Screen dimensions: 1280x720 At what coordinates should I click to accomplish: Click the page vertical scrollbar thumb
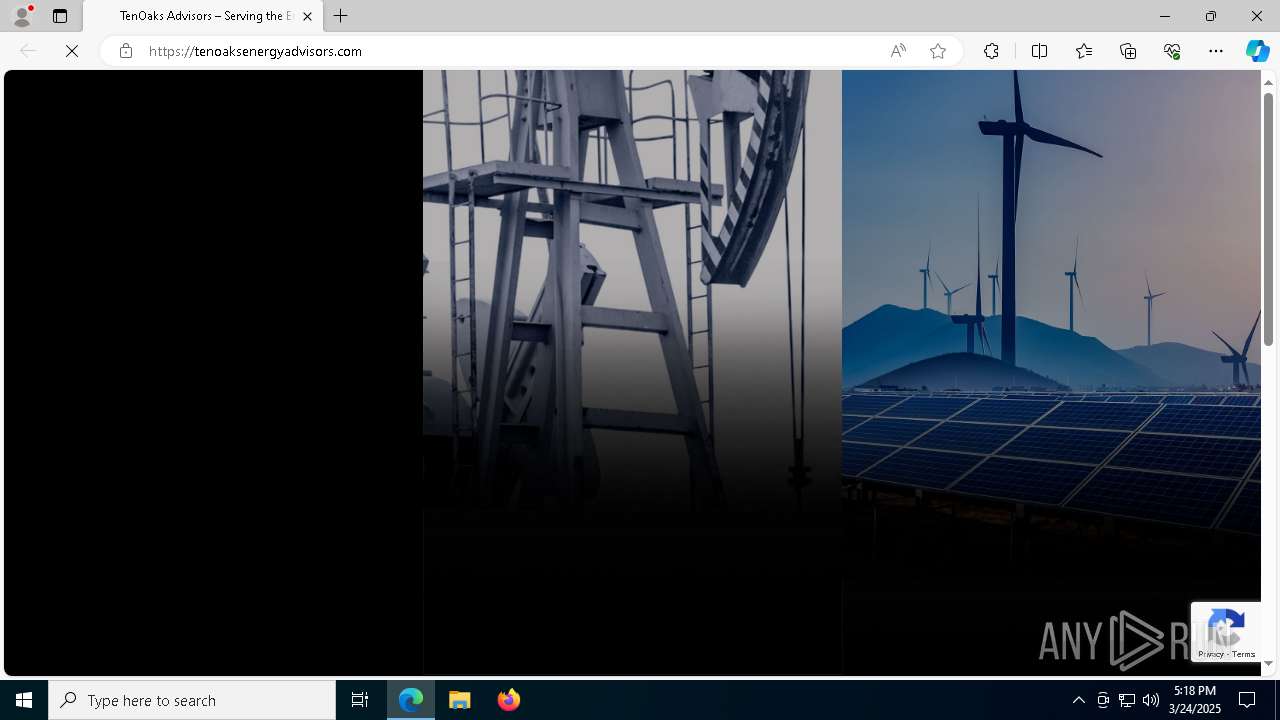[1268, 219]
